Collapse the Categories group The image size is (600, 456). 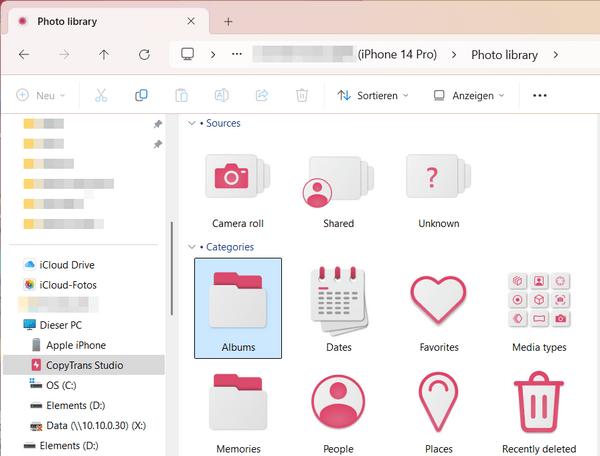192,247
